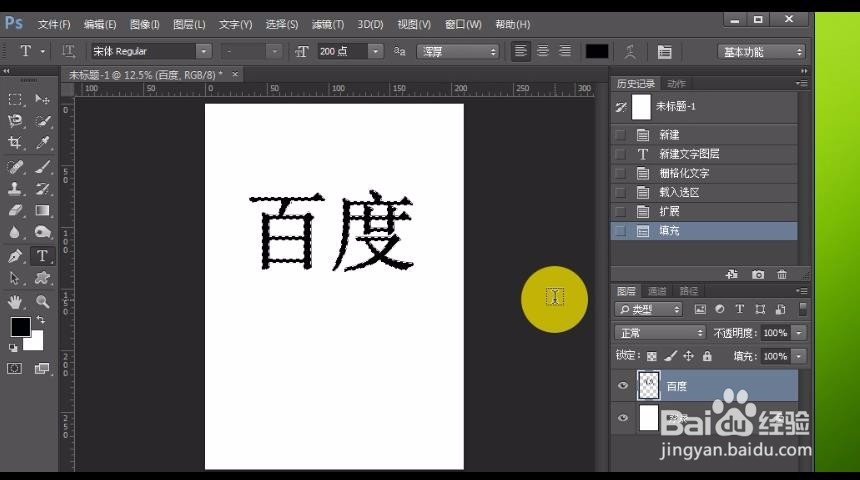Open anti-aliasing dropdown 浑厚
The image size is (860, 480).
coord(457,52)
